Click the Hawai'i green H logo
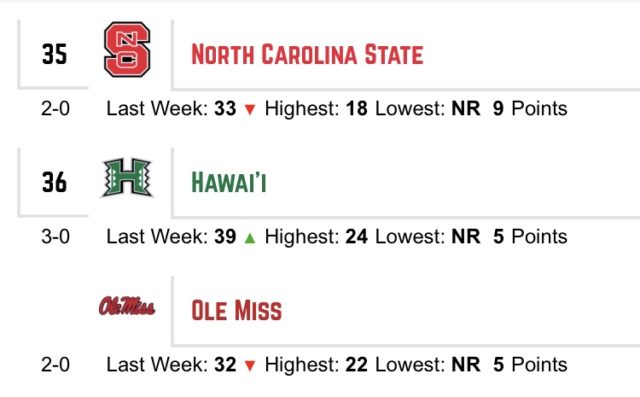The height and width of the screenshot is (397, 640). point(127,177)
